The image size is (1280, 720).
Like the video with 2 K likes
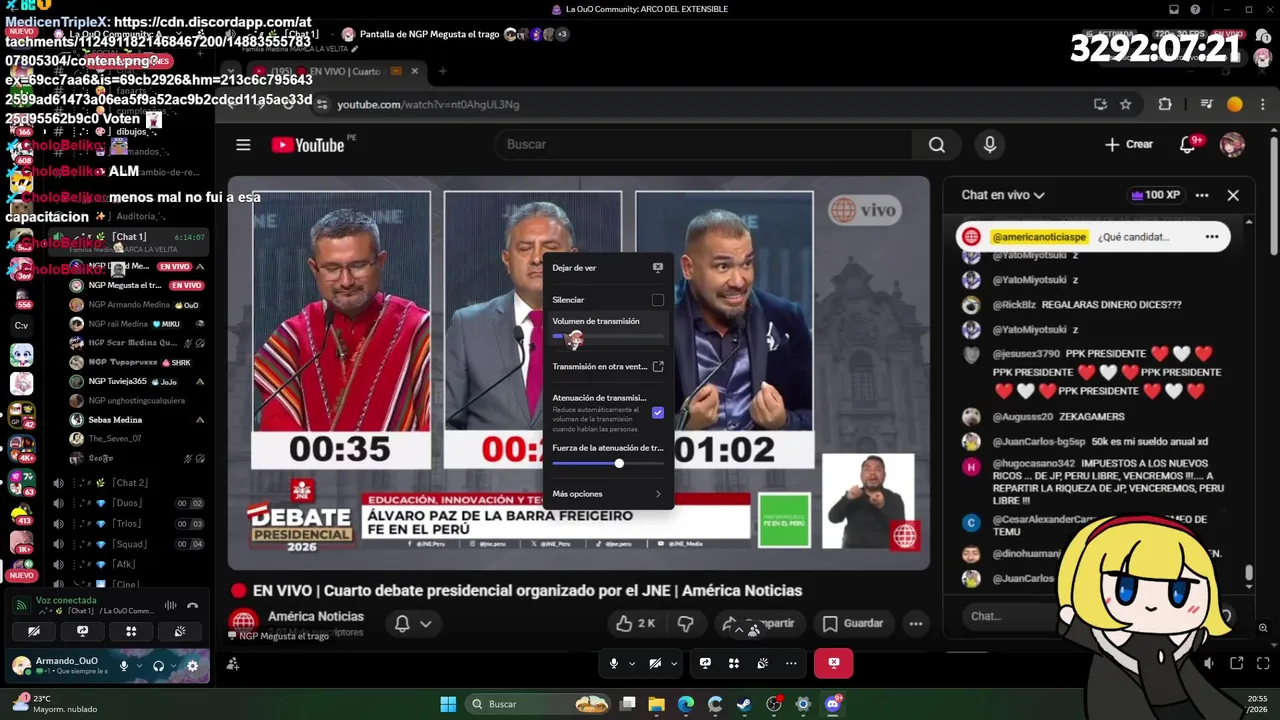point(636,623)
